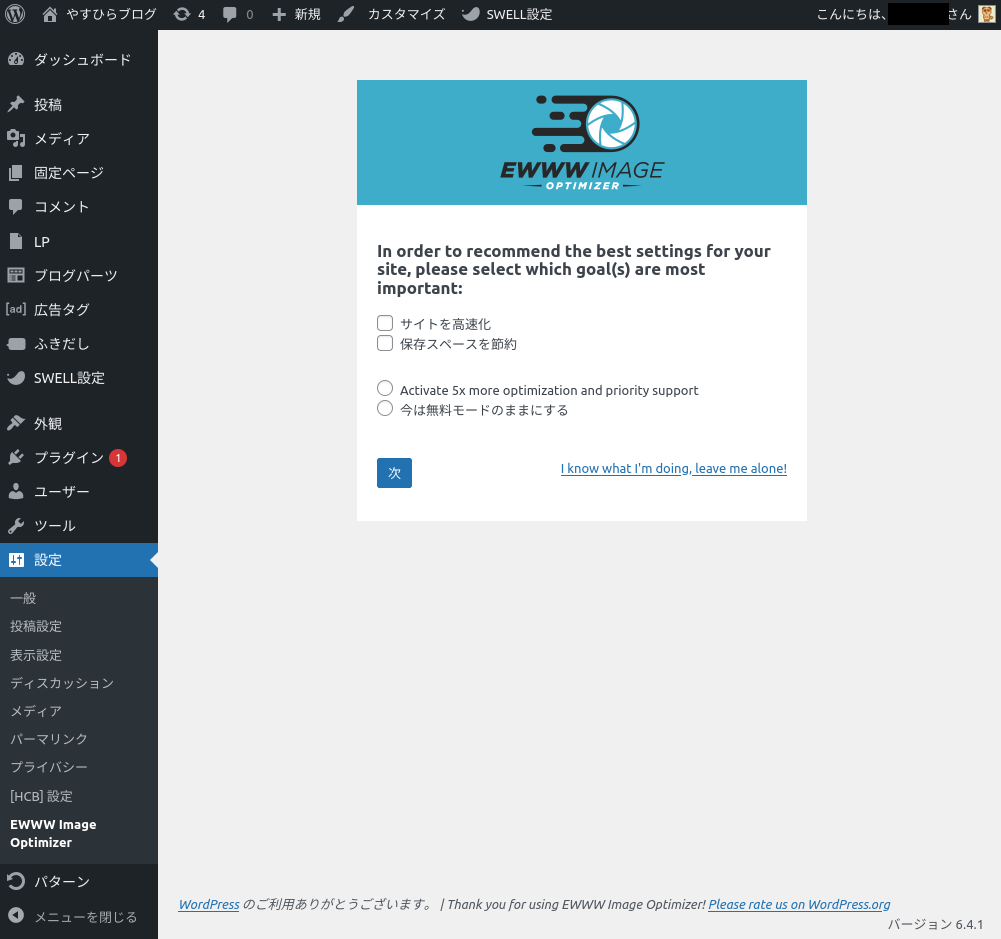Open パーマリンク settings submenu item
Viewport: 1001px width, 939px height.
49,739
